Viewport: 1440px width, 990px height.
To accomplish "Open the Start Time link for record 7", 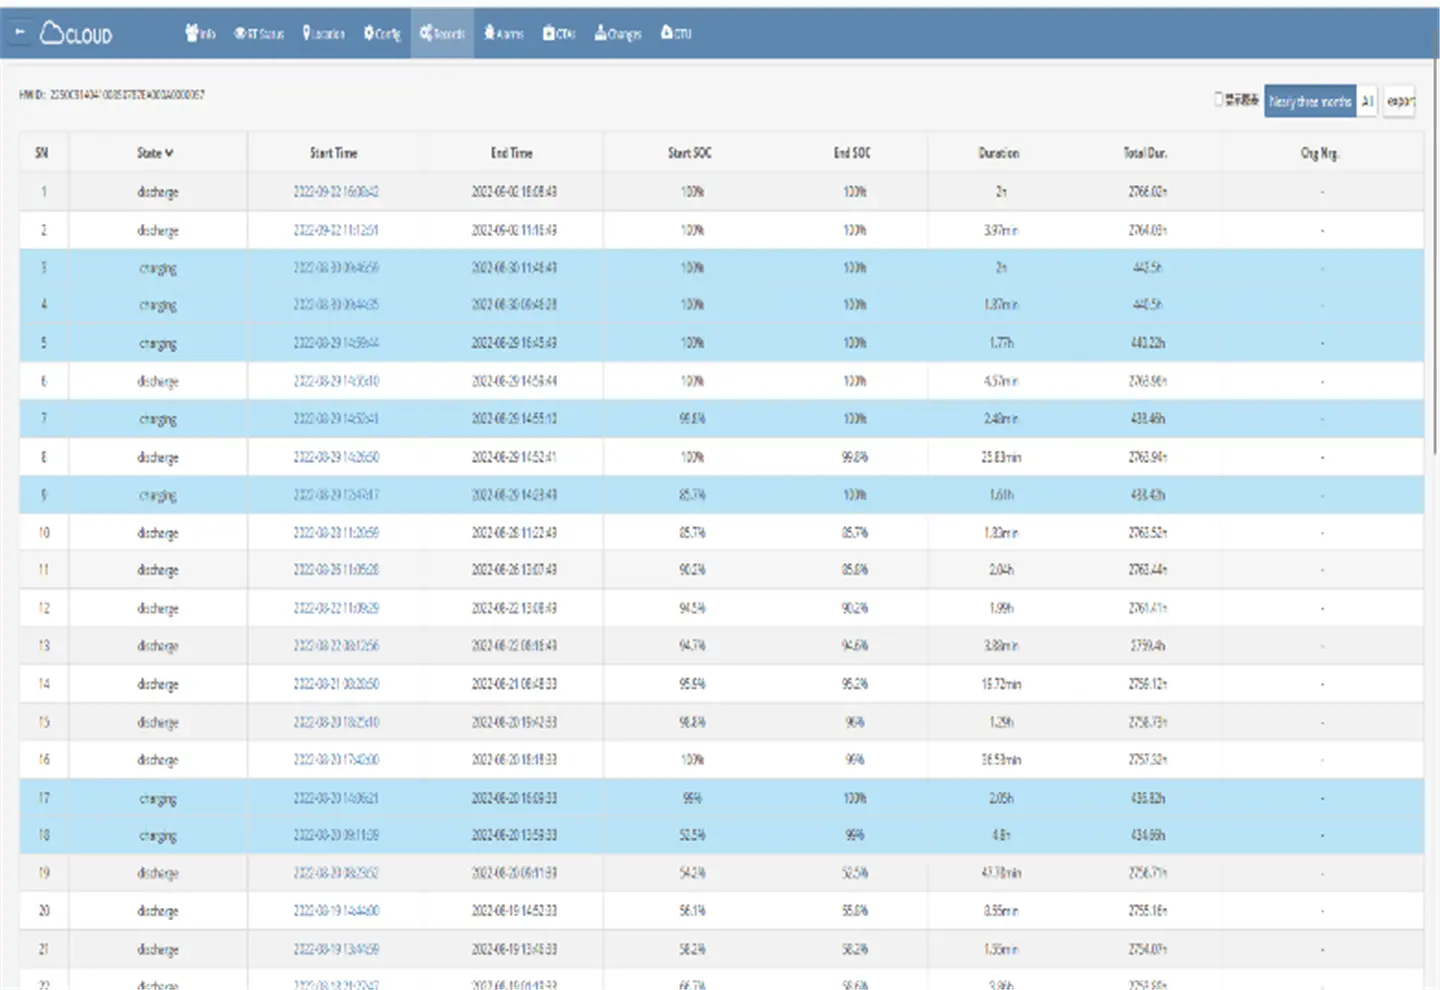I will tap(335, 419).
